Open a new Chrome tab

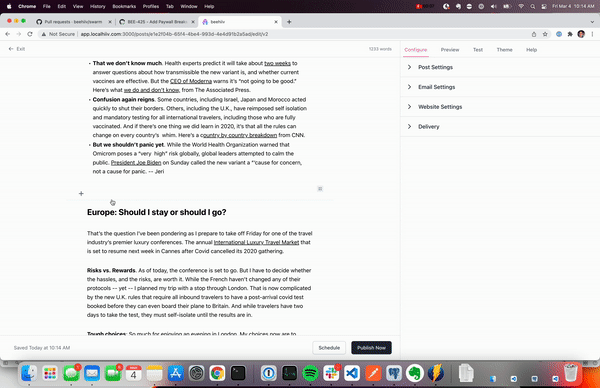289,22
